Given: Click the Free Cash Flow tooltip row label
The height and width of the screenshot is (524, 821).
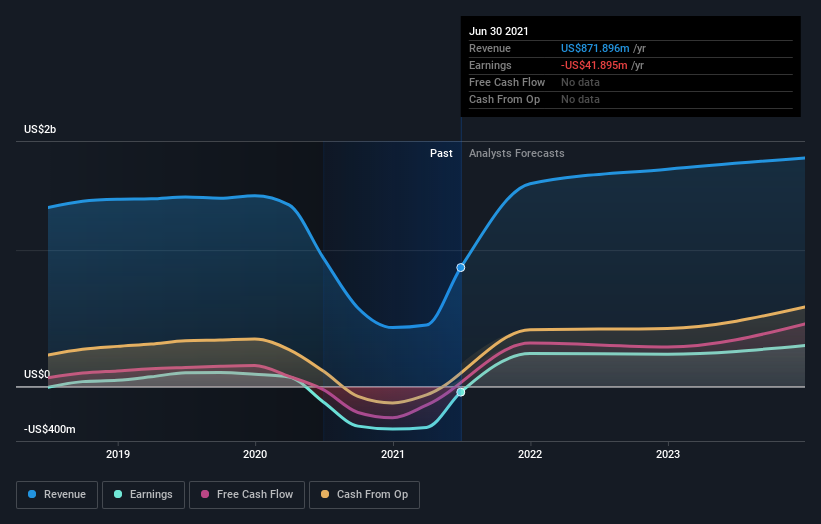Looking at the screenshot, I should (x=507, y=82).
